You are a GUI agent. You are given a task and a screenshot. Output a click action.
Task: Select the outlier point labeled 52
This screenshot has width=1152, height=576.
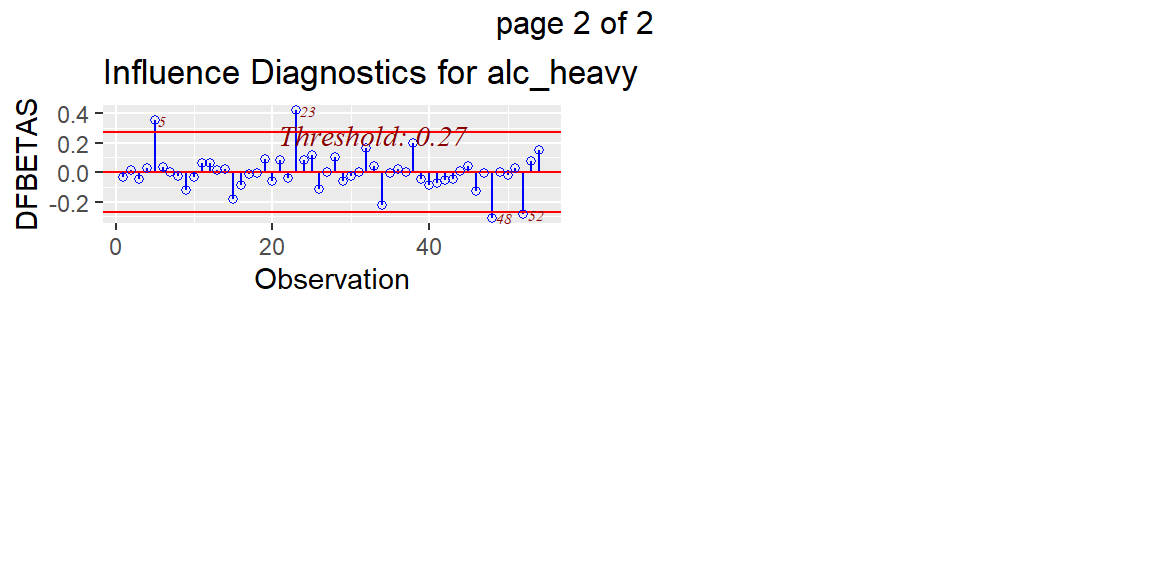523,214
